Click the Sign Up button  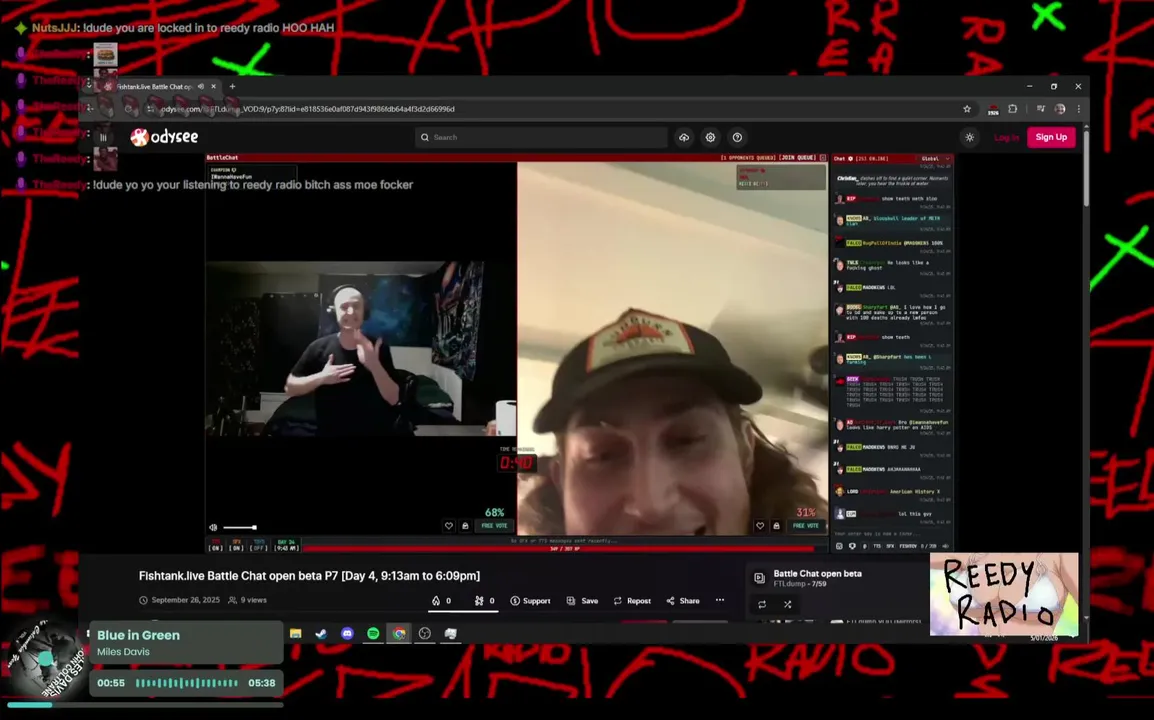(1051, 137)
